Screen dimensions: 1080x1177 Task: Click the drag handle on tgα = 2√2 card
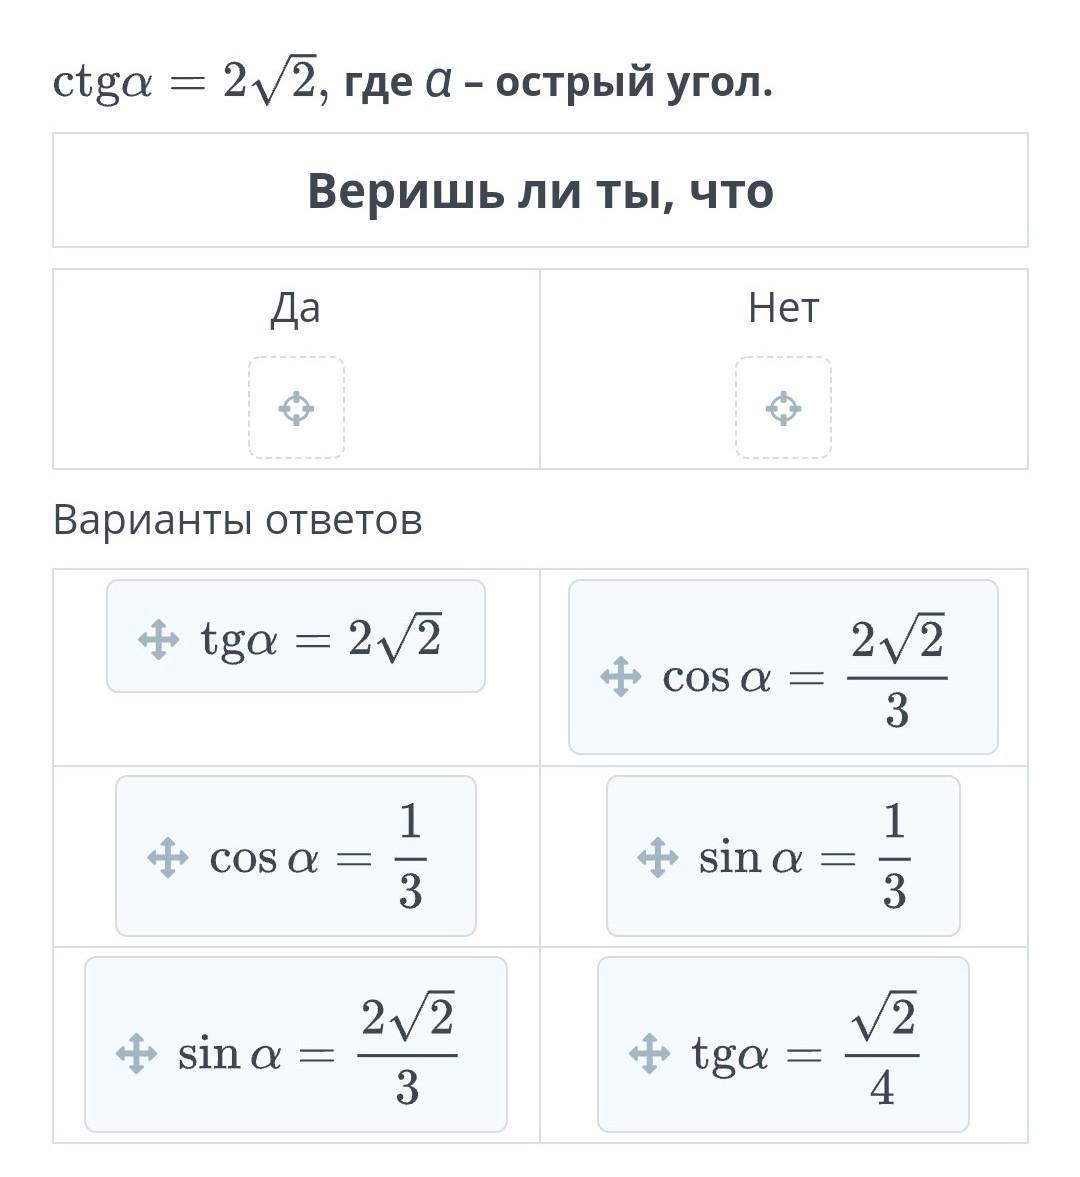(x=158, y=640)
